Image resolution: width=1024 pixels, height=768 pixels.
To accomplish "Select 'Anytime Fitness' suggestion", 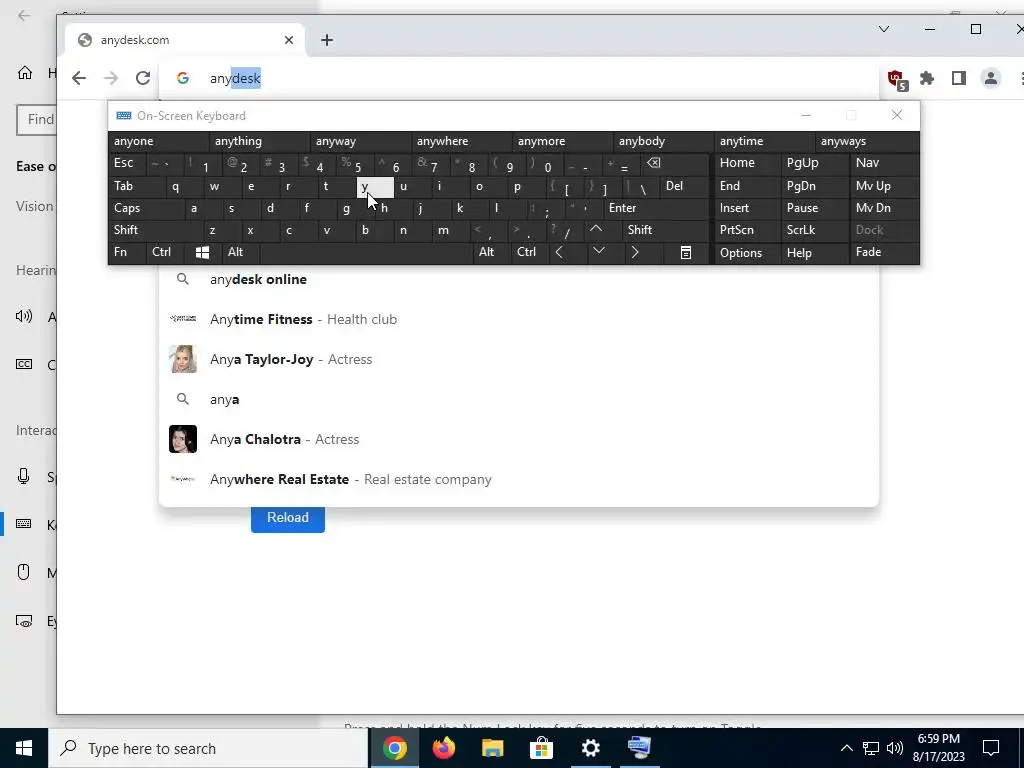I will pyautogui.click(x=519, y=319).
